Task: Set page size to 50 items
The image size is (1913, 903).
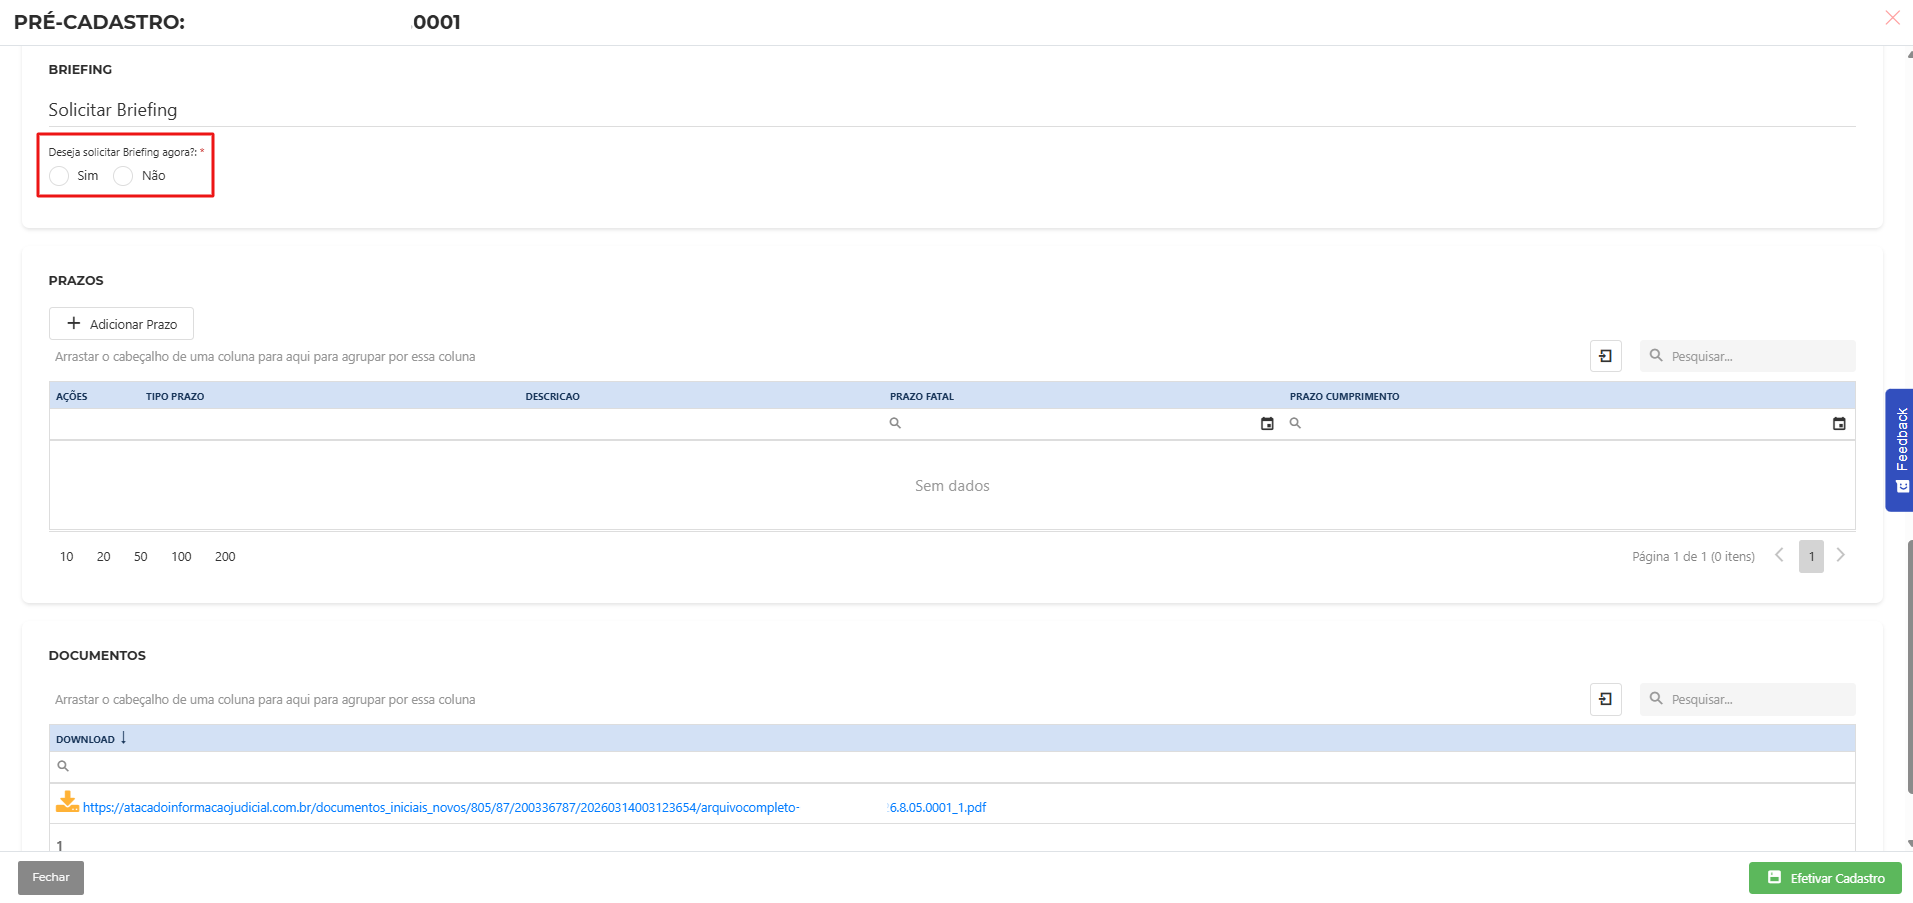Action: (x=140, y=557)
